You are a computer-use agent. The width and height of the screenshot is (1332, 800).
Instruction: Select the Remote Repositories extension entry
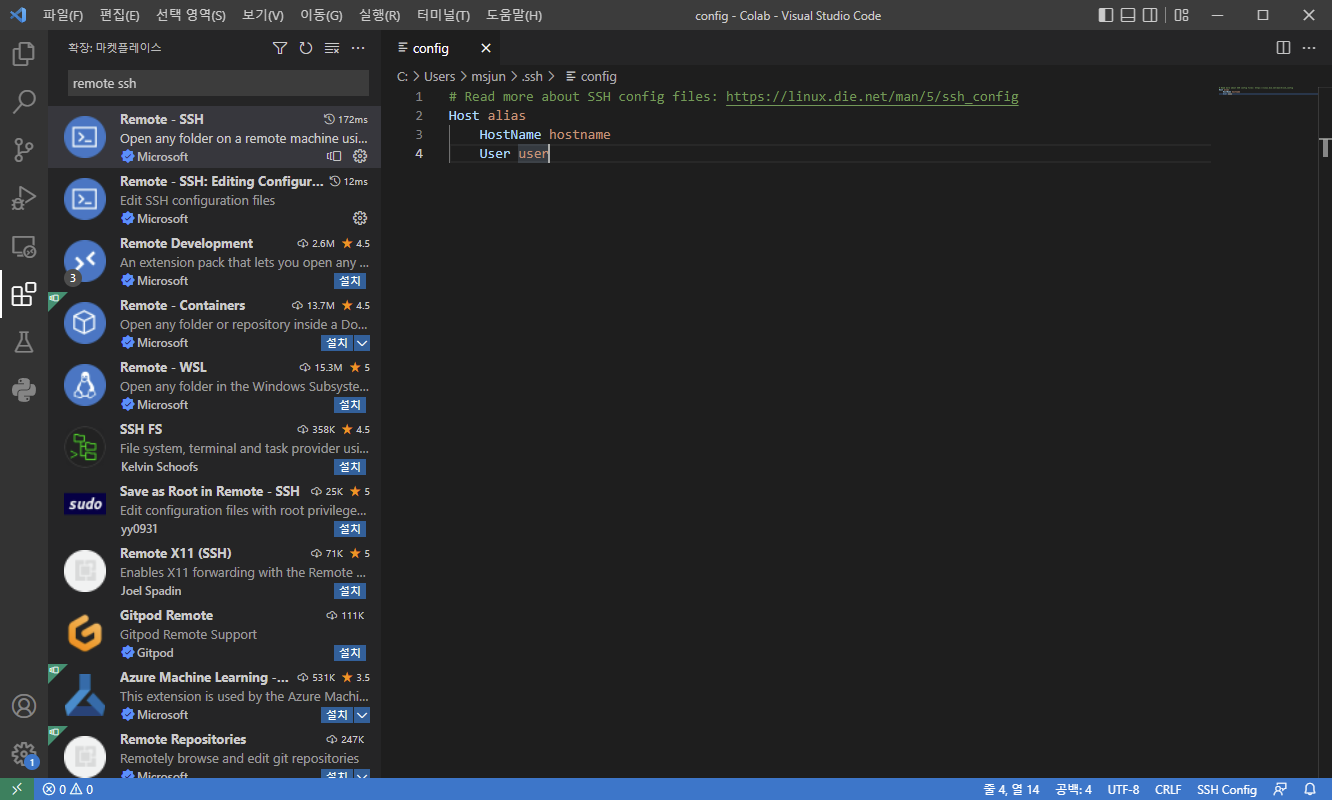tap(214, 754)
